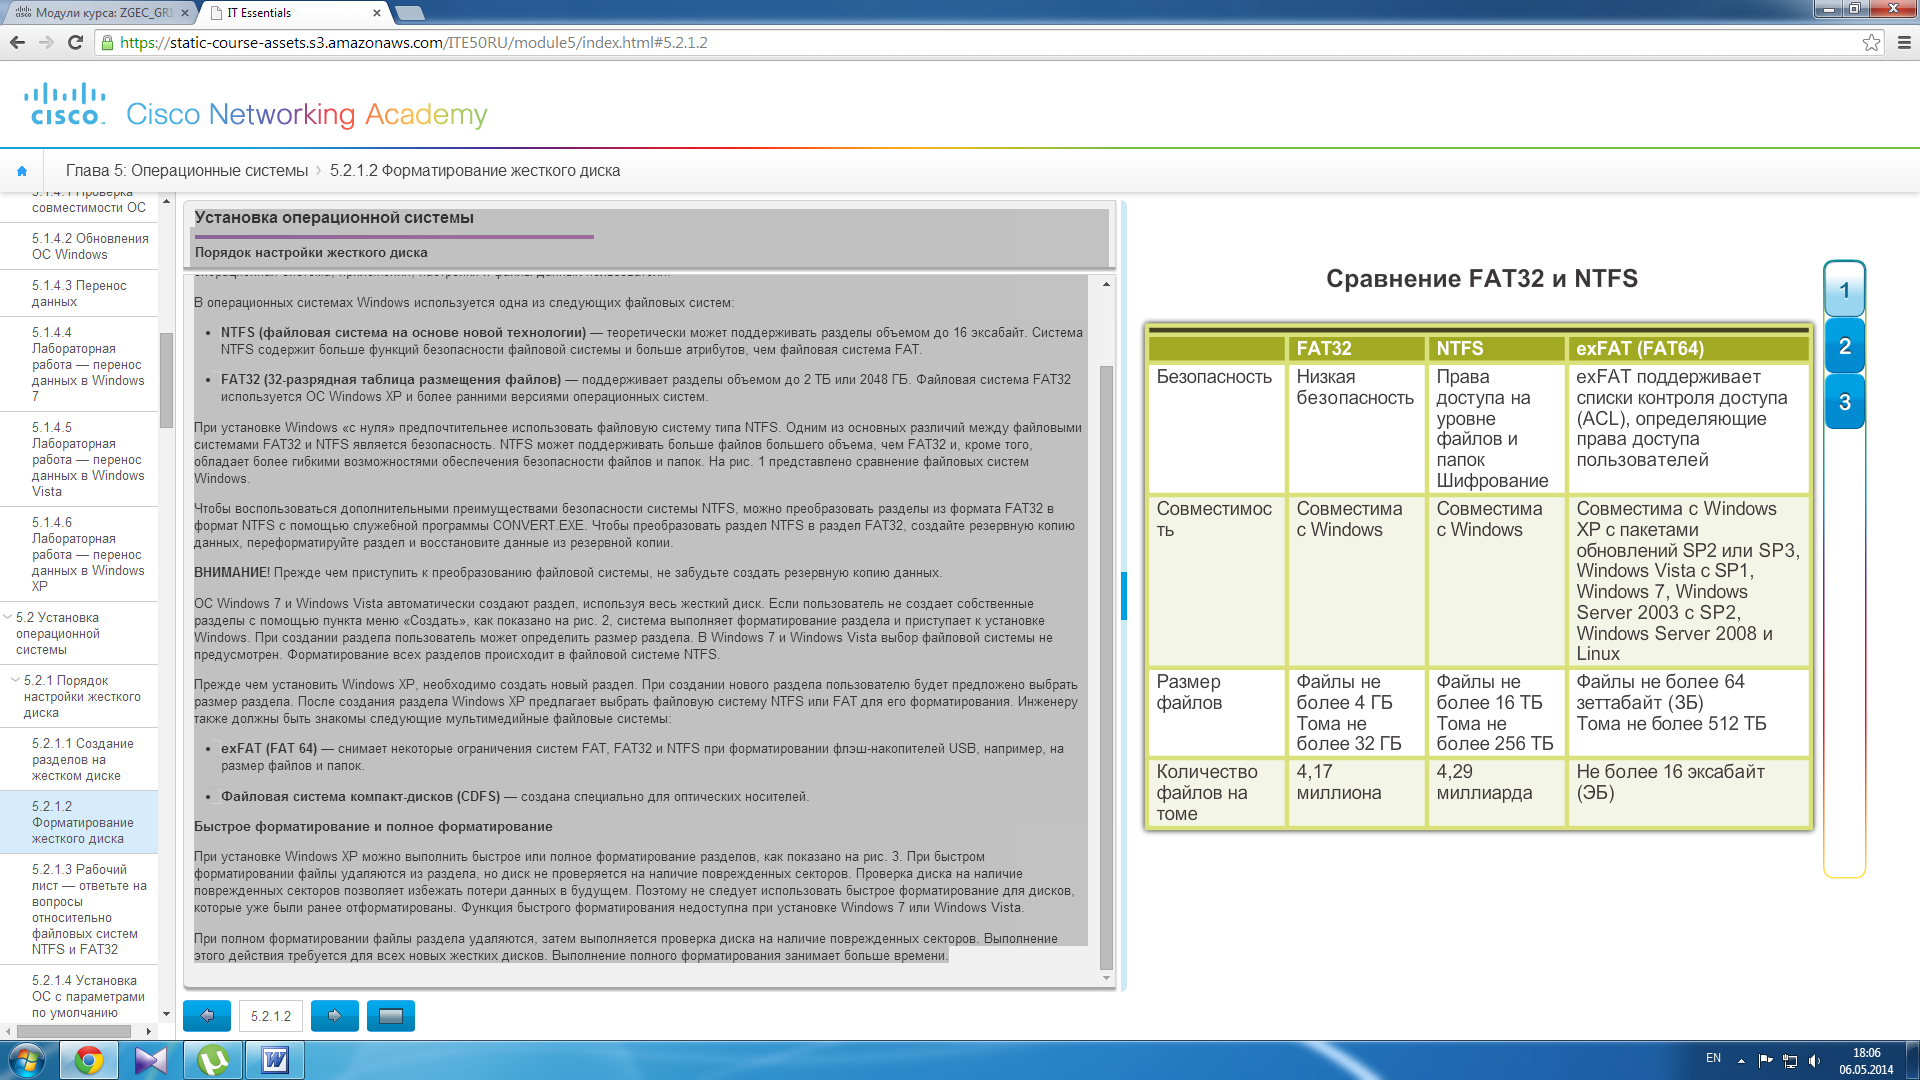Open 5.1.4.3 Перенос данных
1920x1080 pixels.
tap(79, 293)
